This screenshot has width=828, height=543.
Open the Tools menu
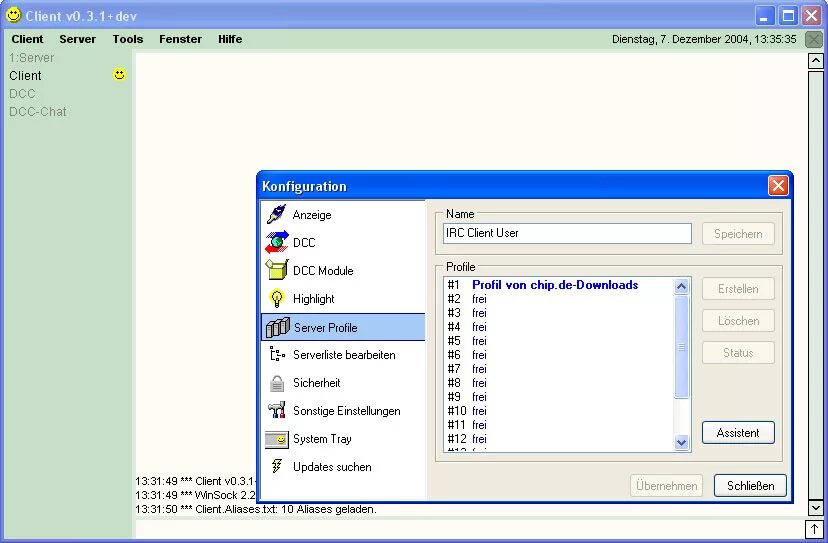pyautogui.click(x=128, y=39)
